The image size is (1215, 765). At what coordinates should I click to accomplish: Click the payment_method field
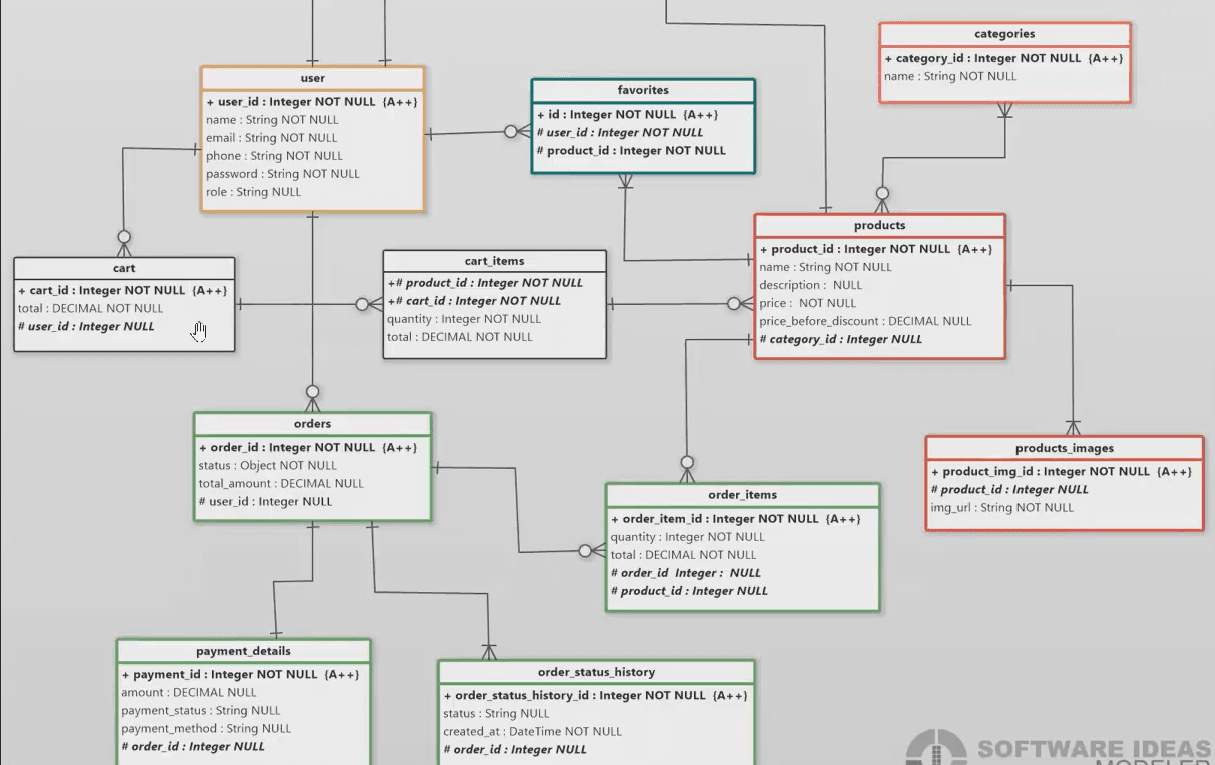206,729
